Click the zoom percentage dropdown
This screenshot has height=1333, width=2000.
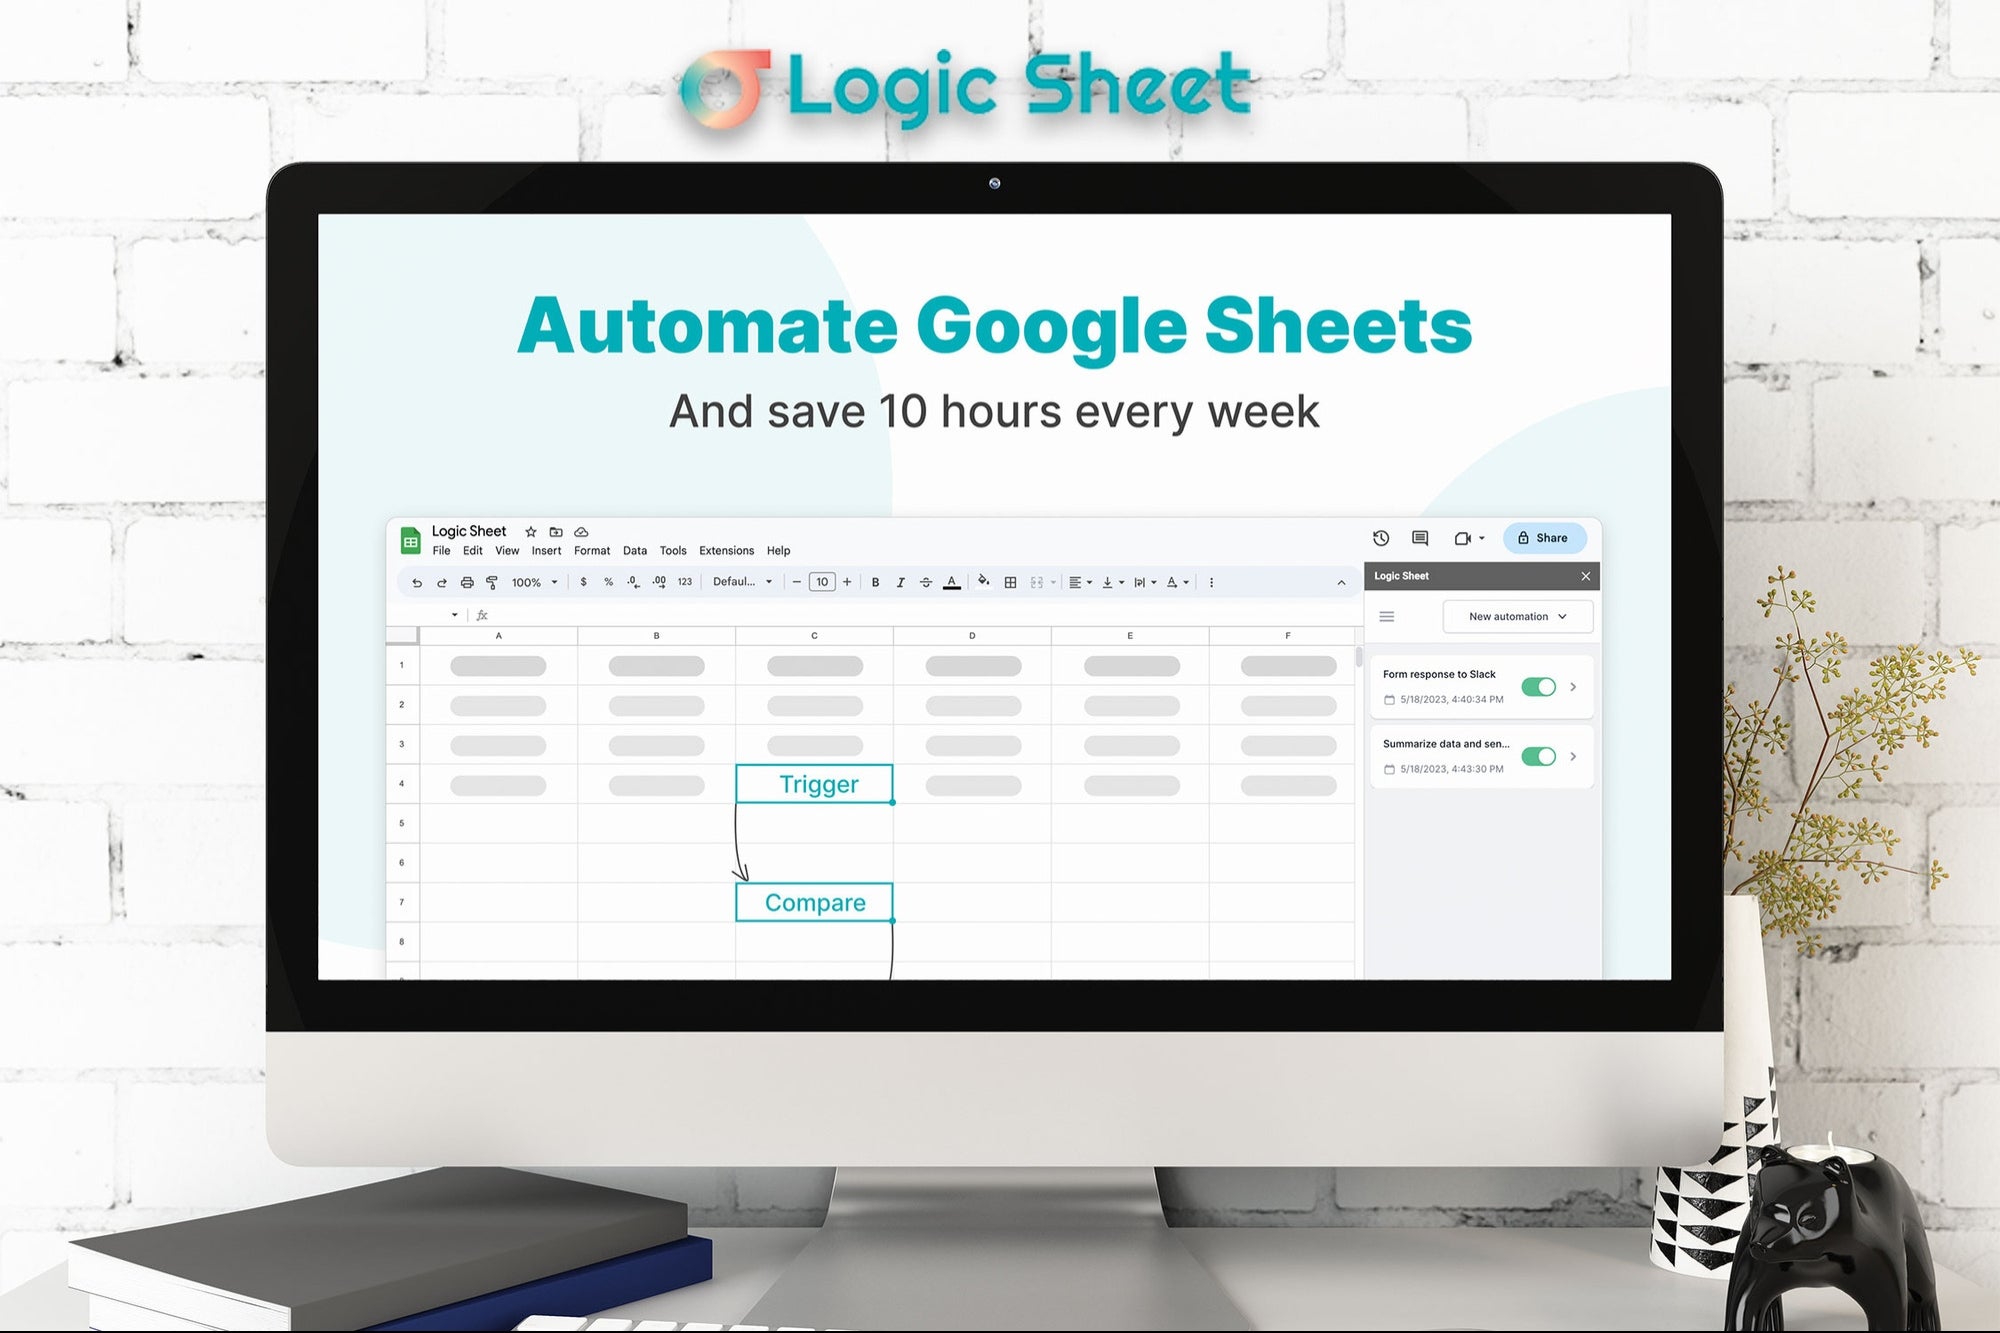[x=531, y=580]
